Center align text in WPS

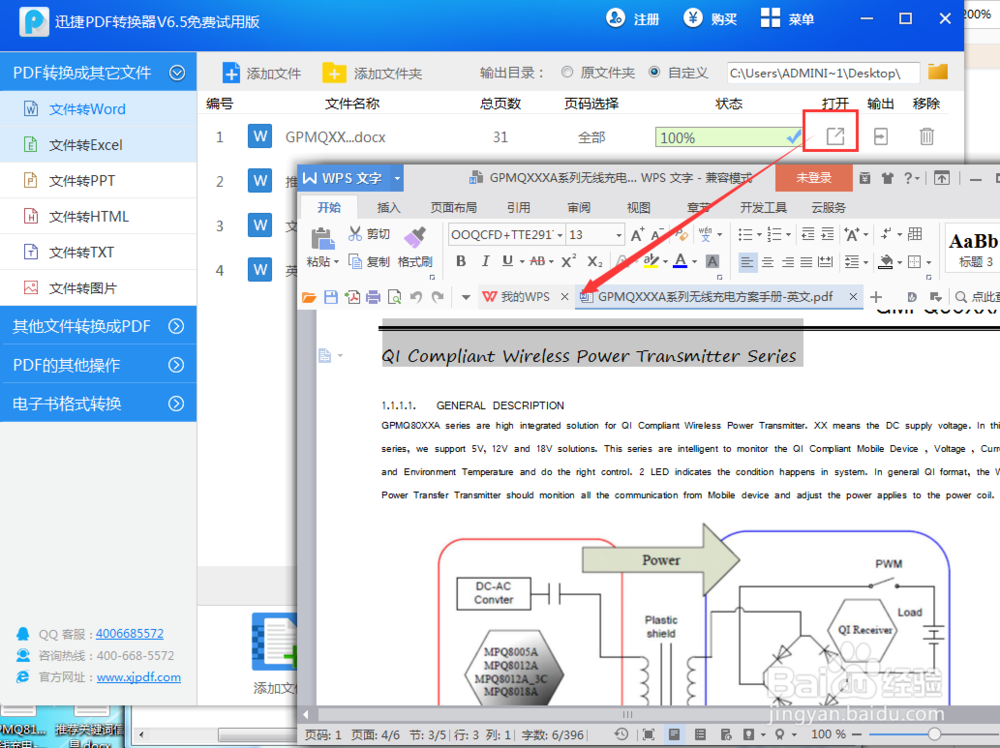(x=767, y=261)
